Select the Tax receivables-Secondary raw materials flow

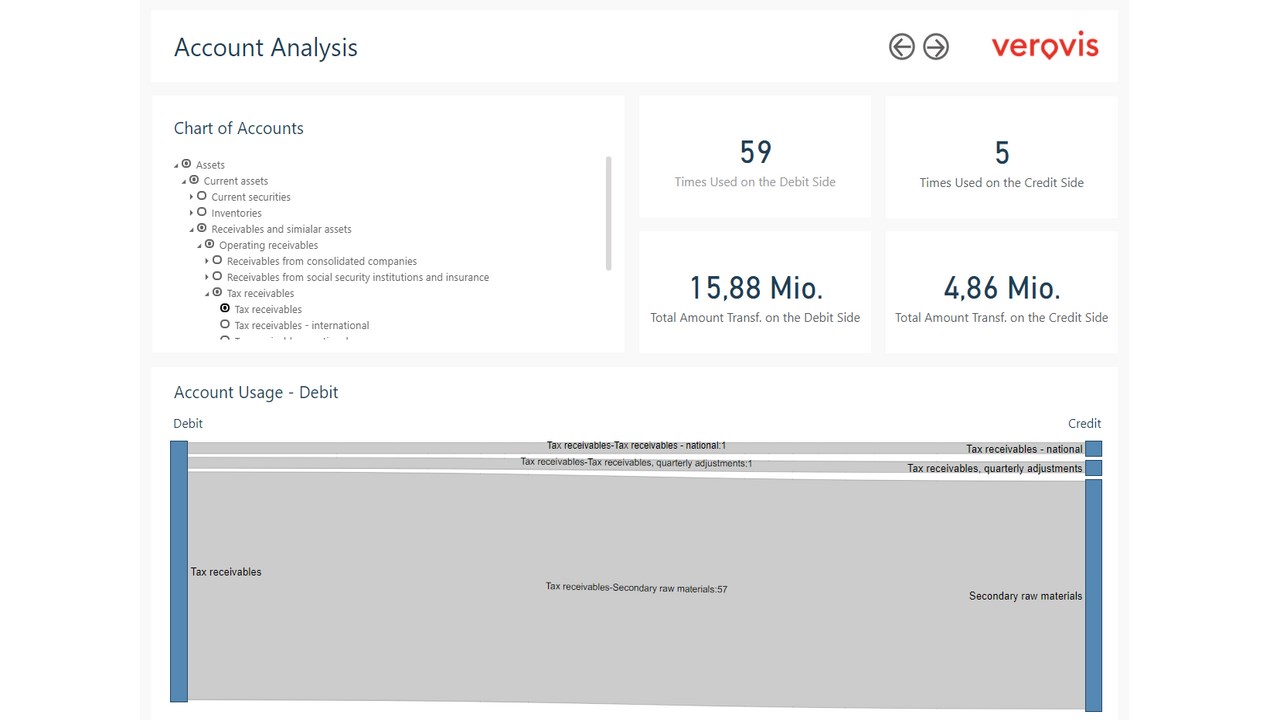[636, 589]
